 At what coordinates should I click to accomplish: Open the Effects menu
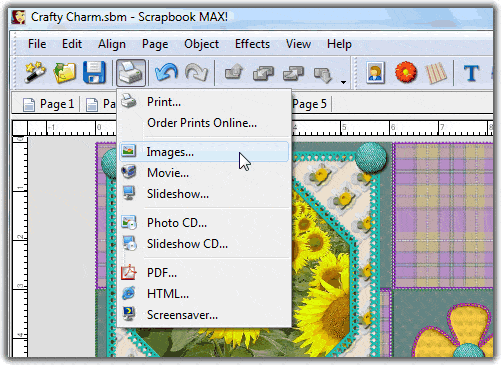click(252, 44)
